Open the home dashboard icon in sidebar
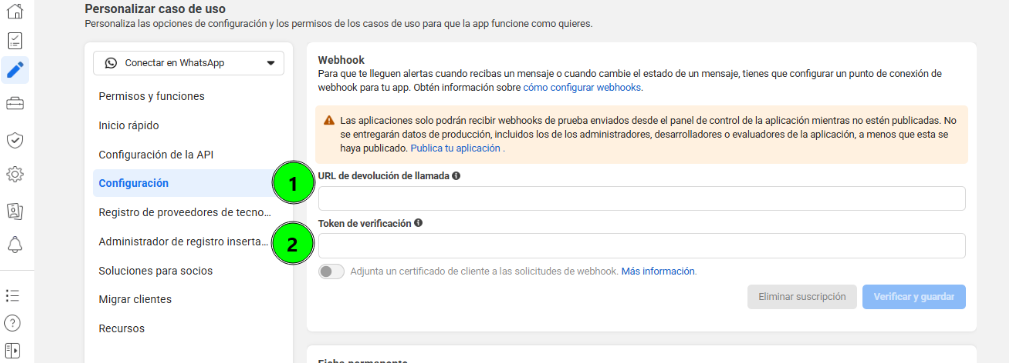The width and height of the screenshot is (1009, 363). (15, 11)
